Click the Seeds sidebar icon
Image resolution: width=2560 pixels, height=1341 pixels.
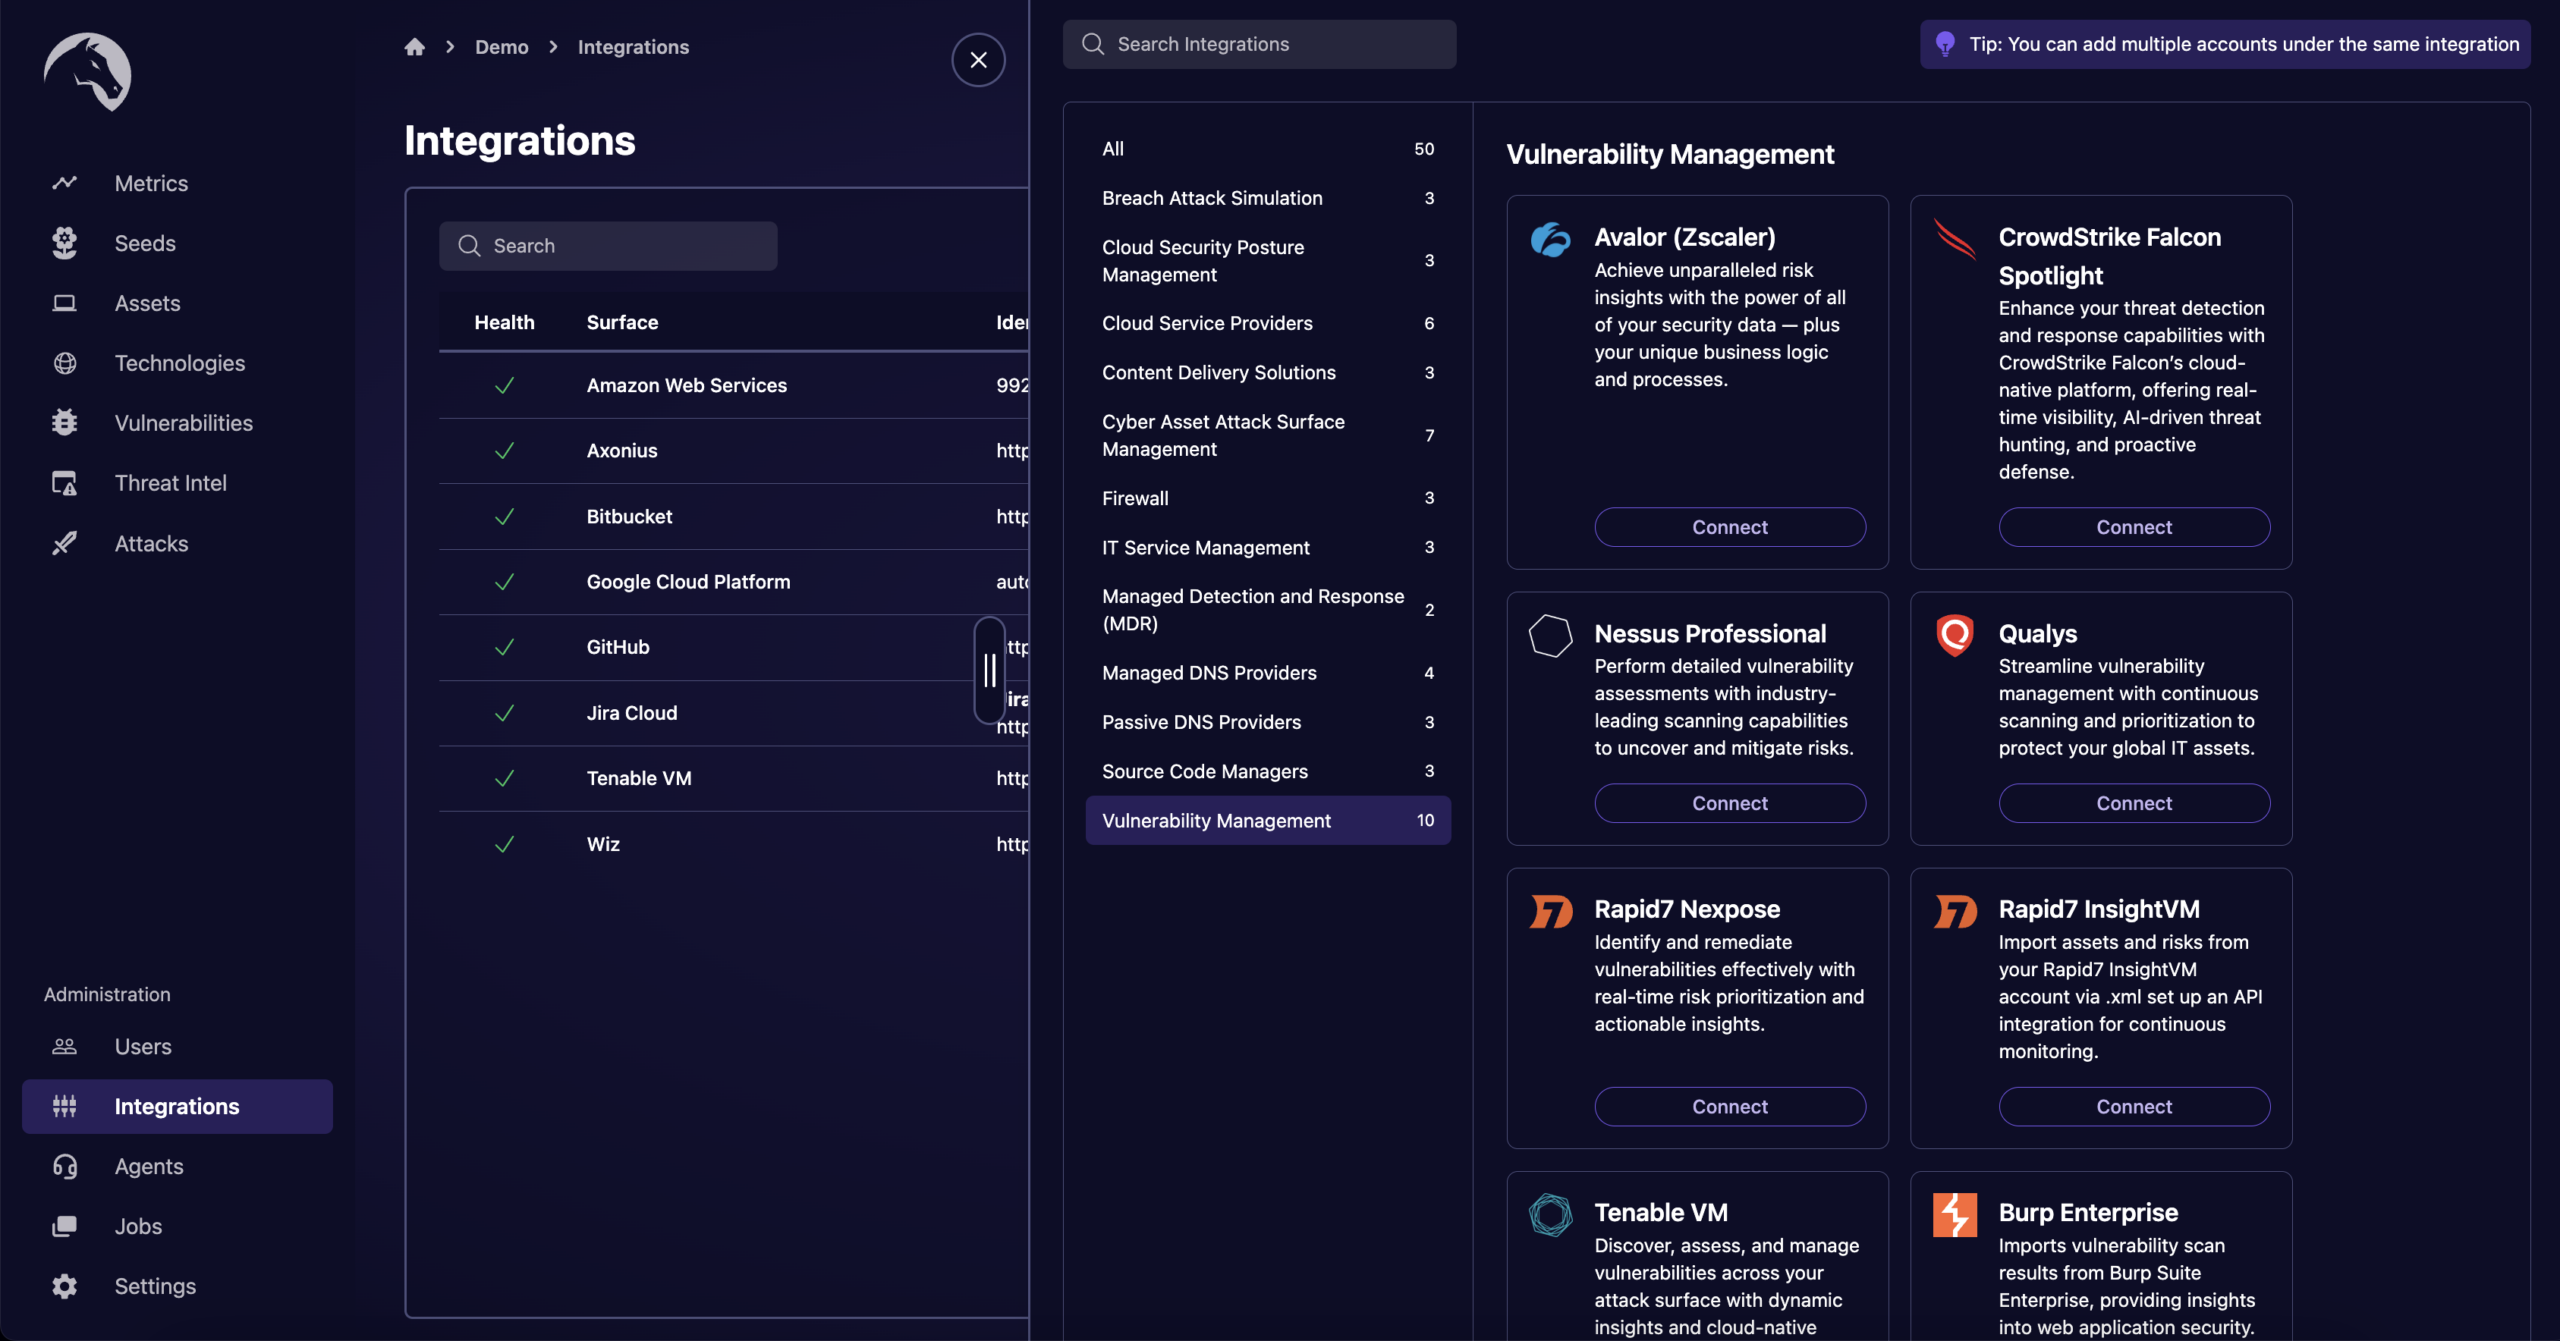click(65, 243)
